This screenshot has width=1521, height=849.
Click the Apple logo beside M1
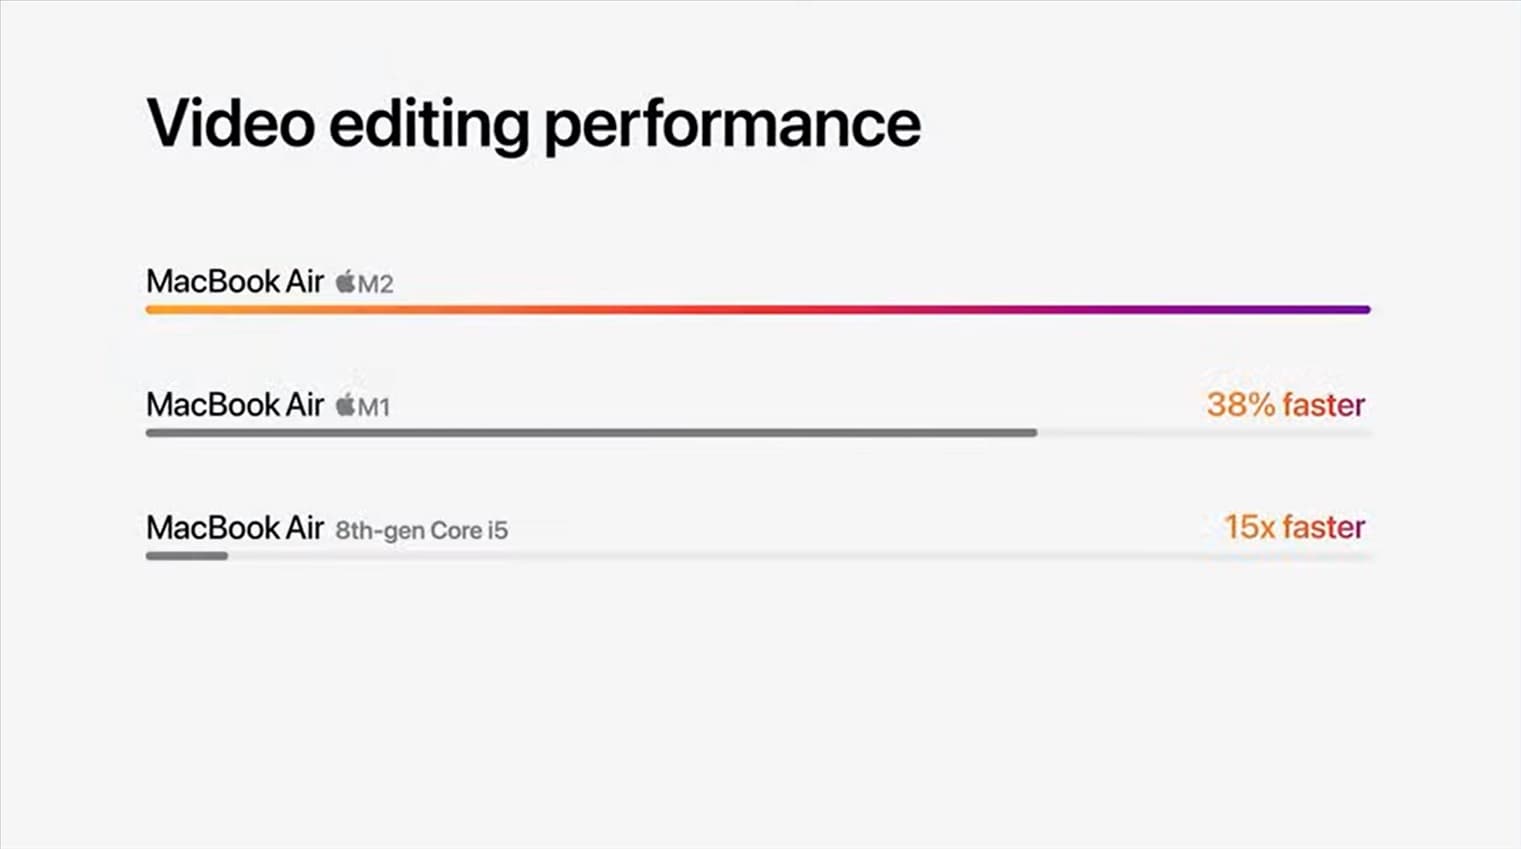click(x=345, y=405)
